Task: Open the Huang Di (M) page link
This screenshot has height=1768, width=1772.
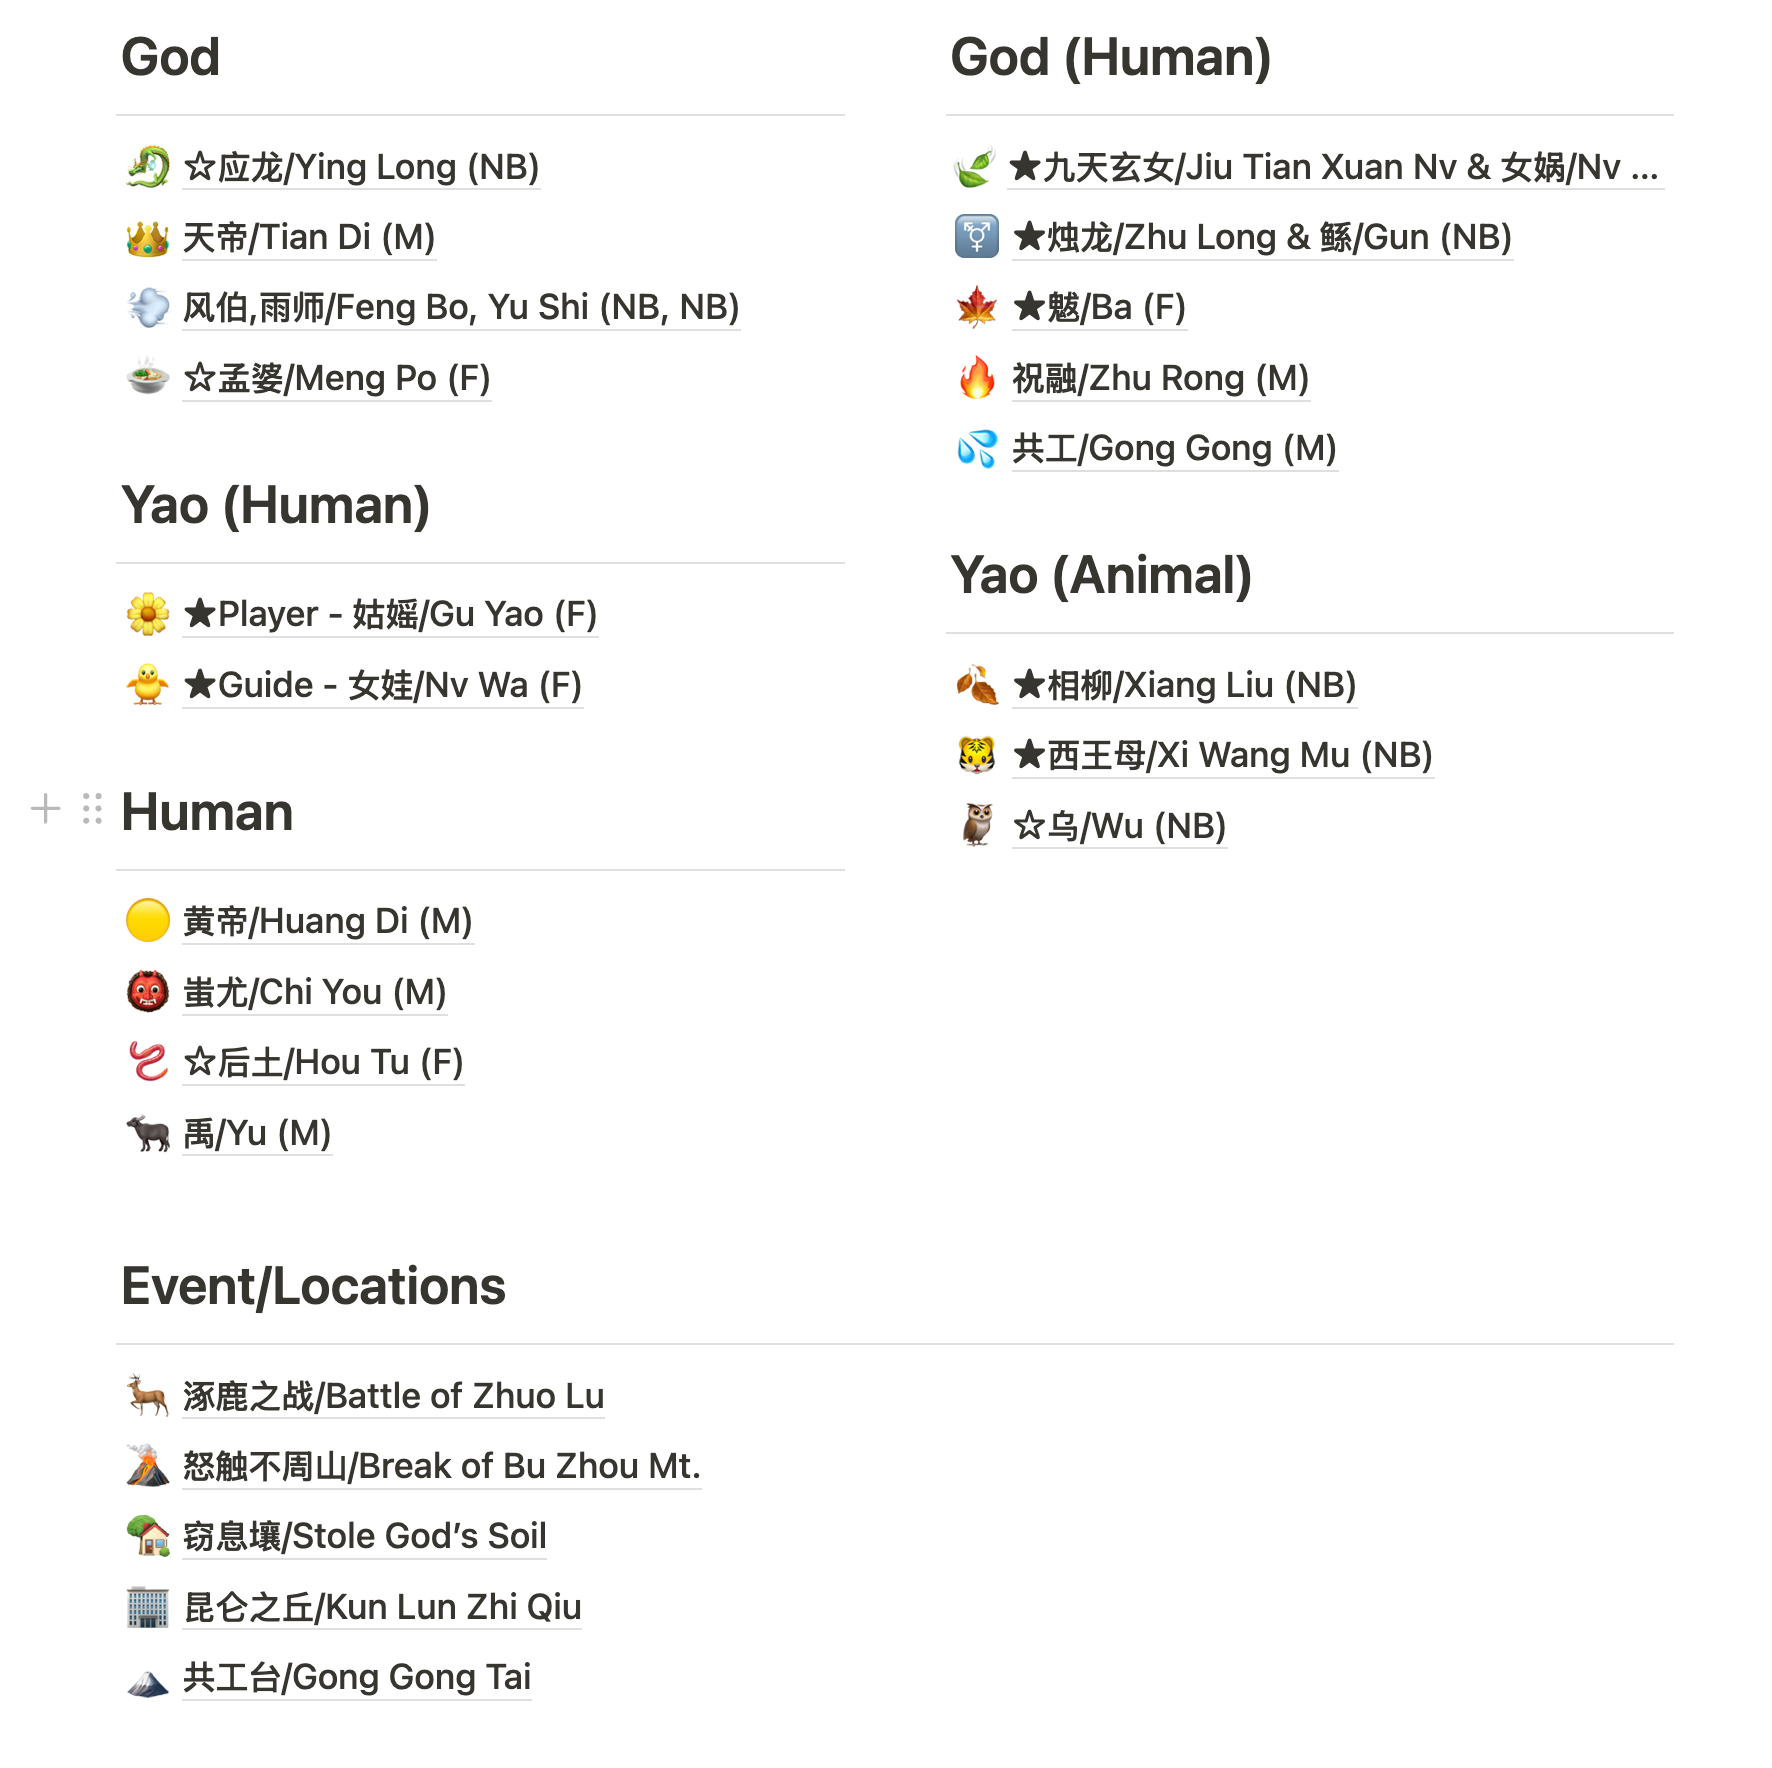Action: pyautogui.click(x=328, y=921)
